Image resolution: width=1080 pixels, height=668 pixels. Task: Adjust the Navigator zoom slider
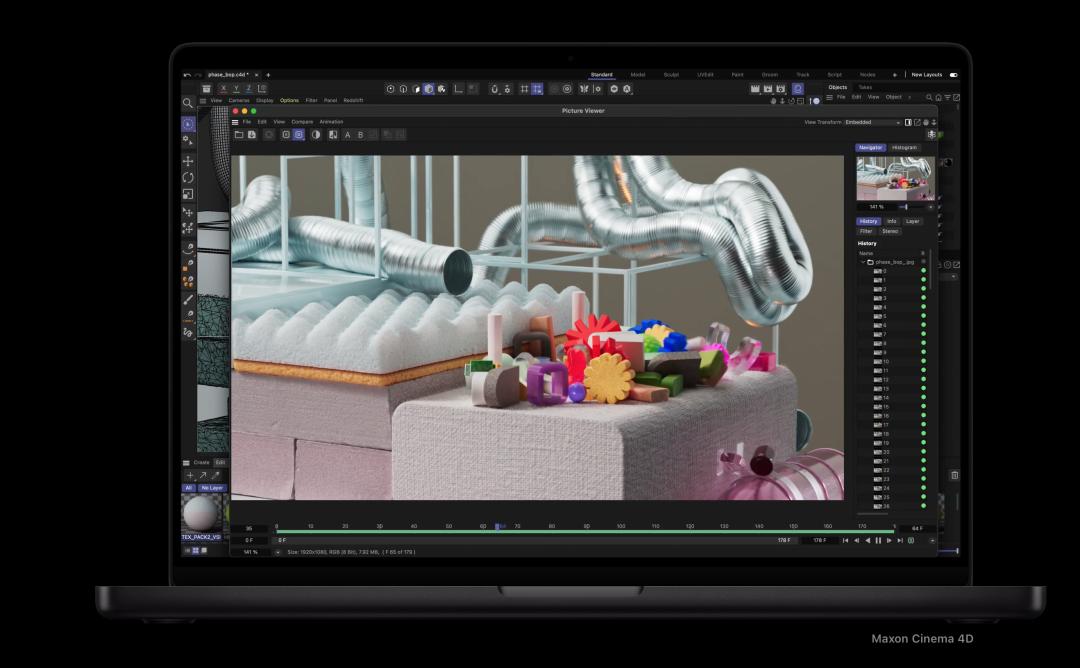tap(905, 207)
